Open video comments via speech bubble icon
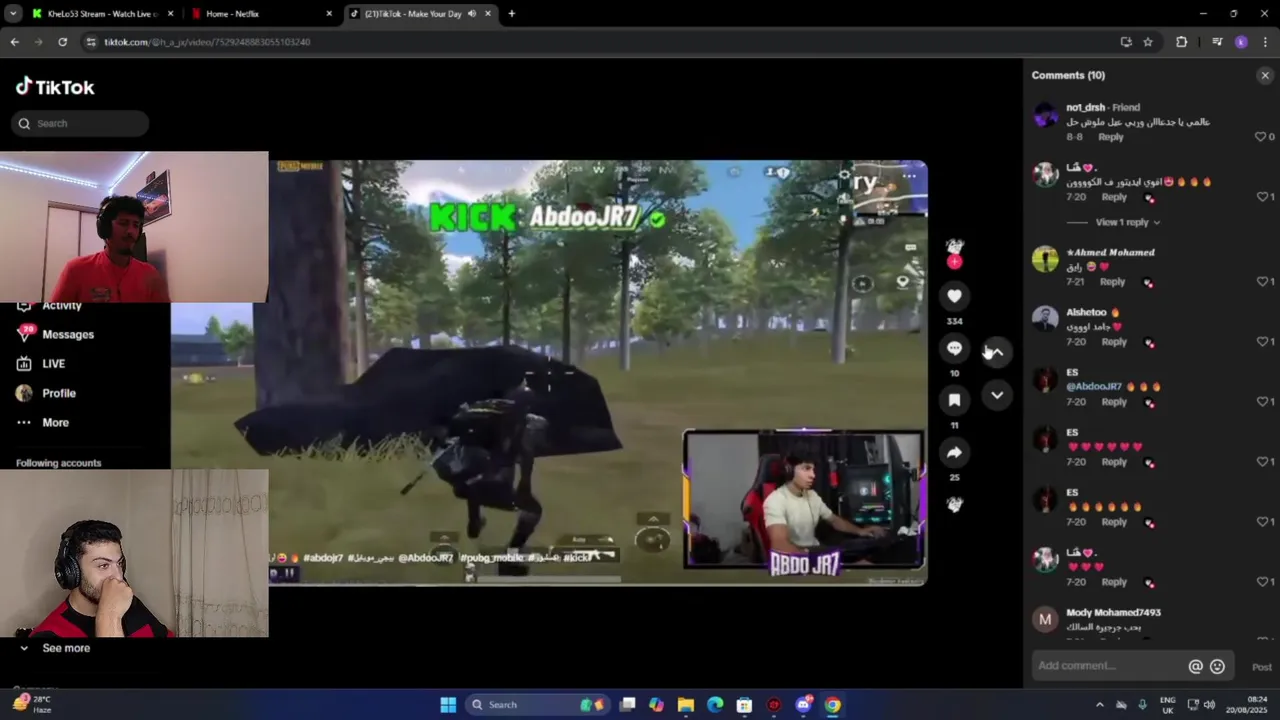Screen dimensions: 1280x720 (x=954, y=348)
